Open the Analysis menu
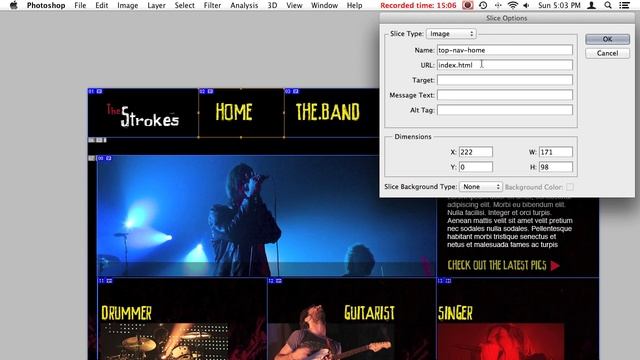Viewport: 640px width, 360px height. pyautogui.click(x=244, y=5)
